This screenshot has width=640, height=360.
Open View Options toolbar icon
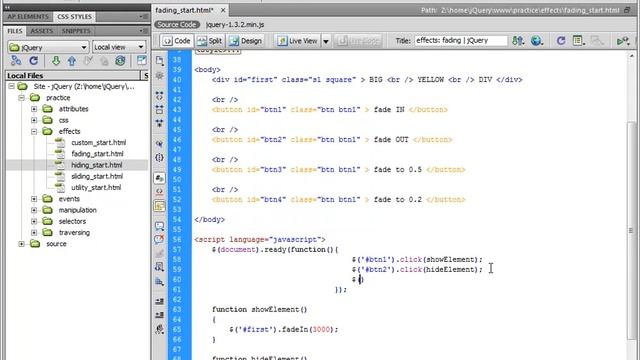(578, 40)
